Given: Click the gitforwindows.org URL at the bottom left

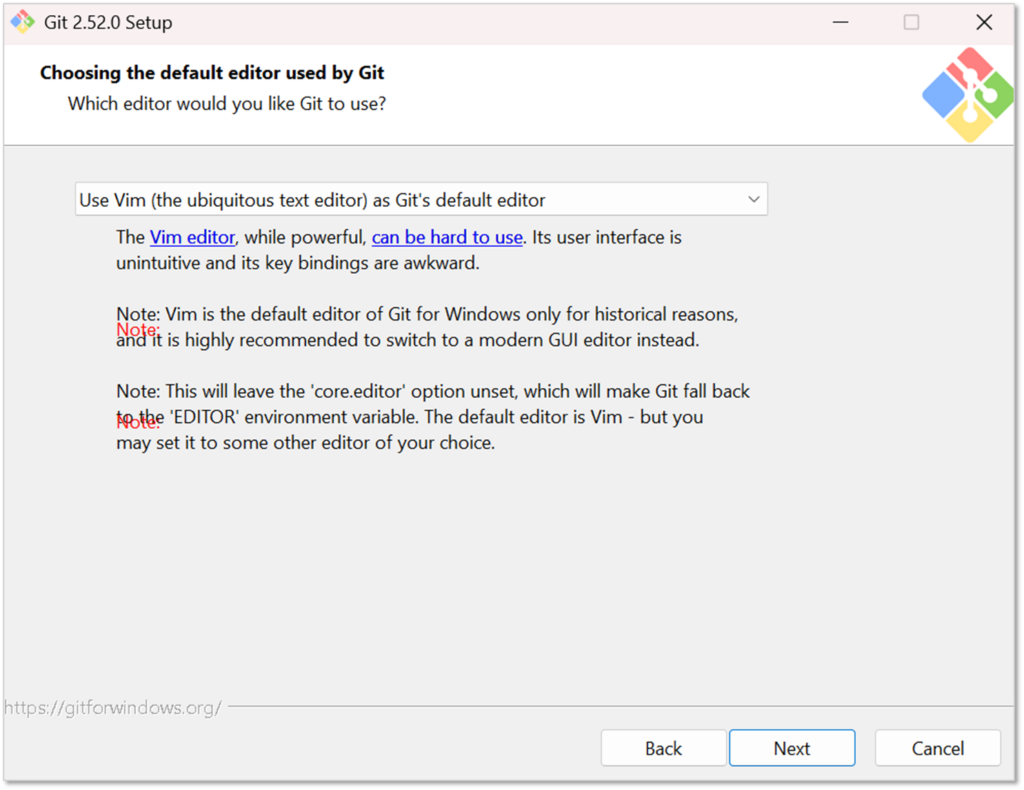Looking at the screenshot, I should pos(112,708).
